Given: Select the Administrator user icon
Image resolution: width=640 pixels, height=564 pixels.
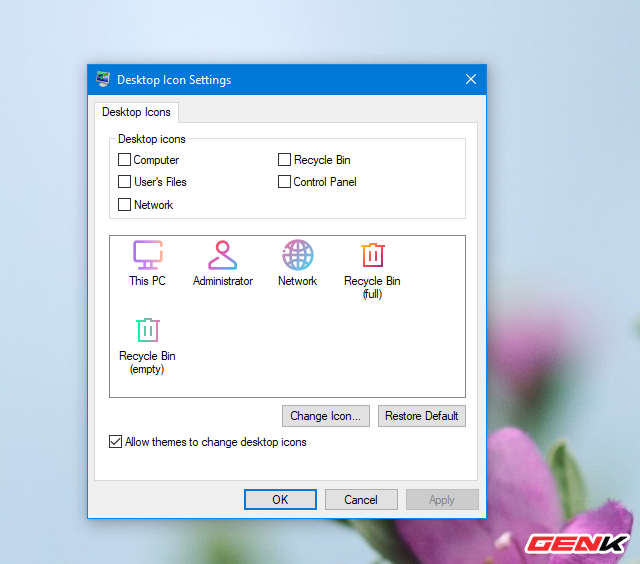Looking at the screenshot, I should (222, 256).
